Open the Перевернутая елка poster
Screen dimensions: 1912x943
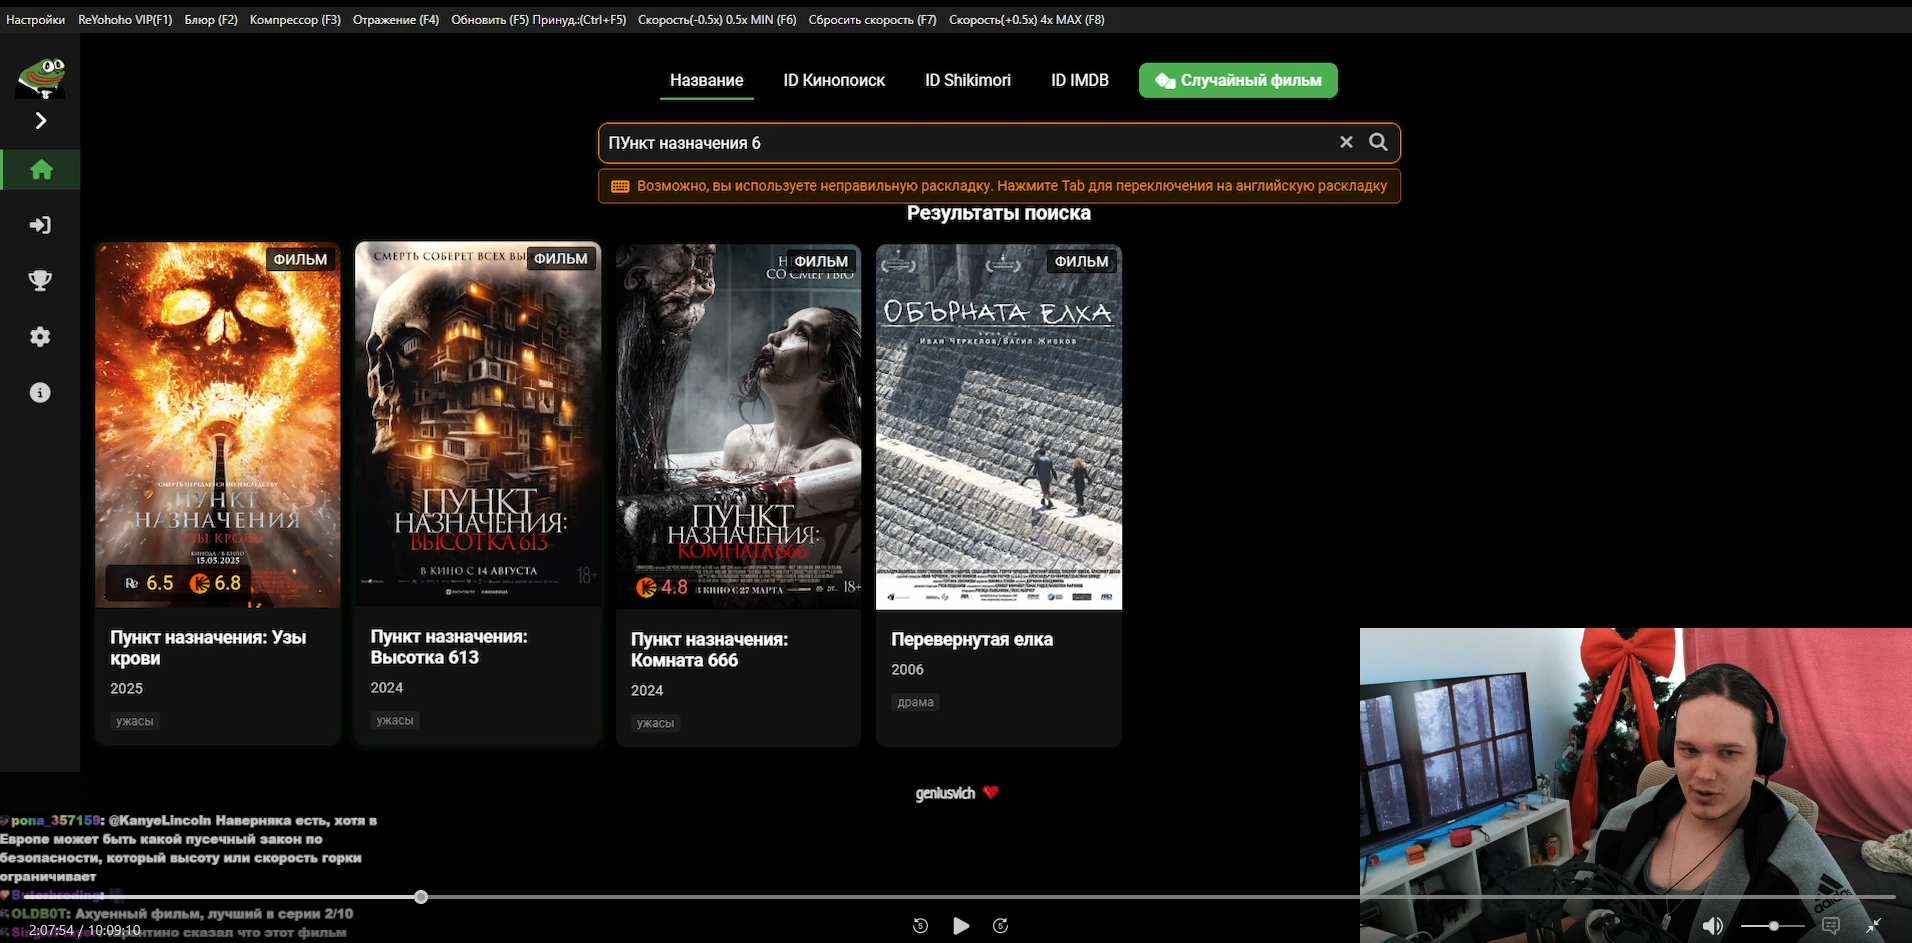point(999,427)
